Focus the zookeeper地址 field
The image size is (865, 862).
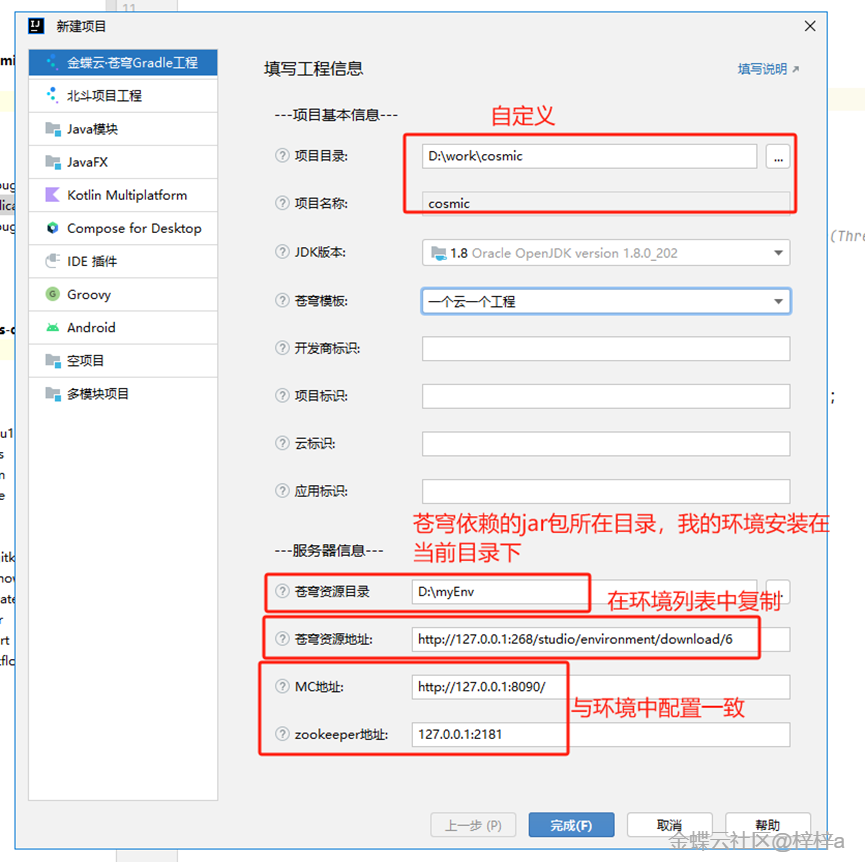pos(601,735)
